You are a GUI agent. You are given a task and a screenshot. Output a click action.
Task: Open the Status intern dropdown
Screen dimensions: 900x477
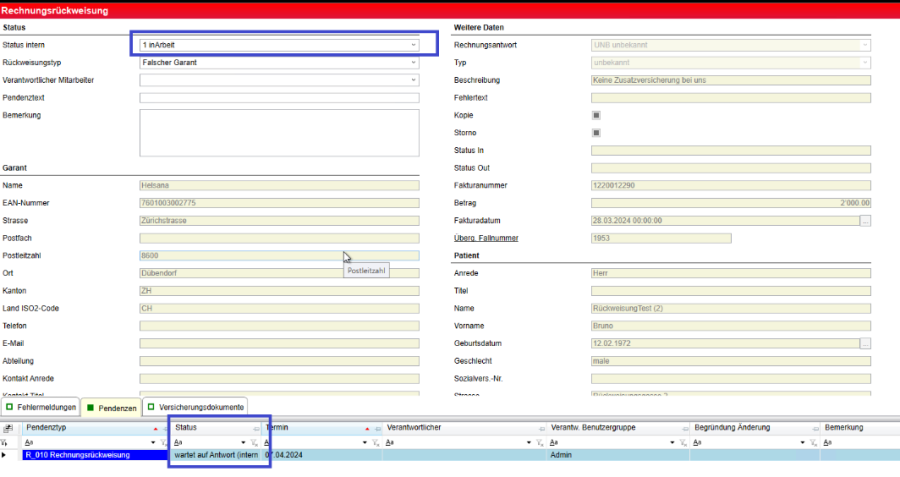[413, 45]
